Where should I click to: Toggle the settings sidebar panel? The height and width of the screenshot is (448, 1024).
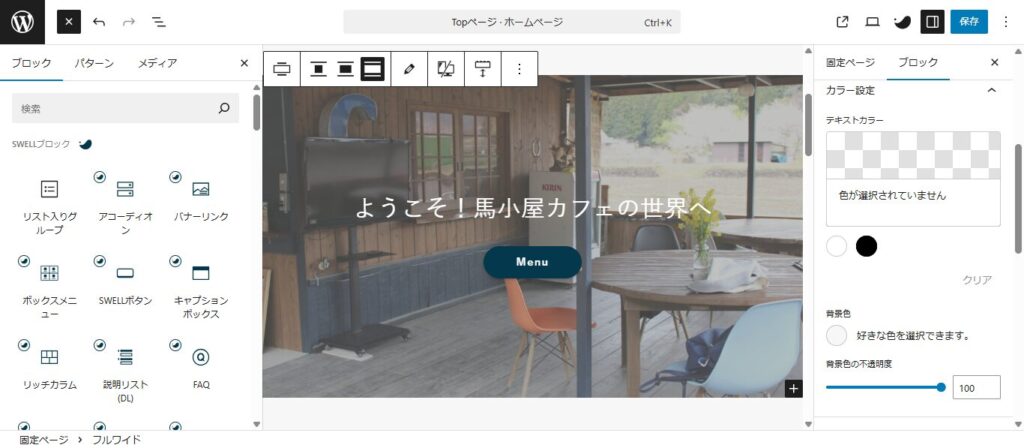coord(933,22)
